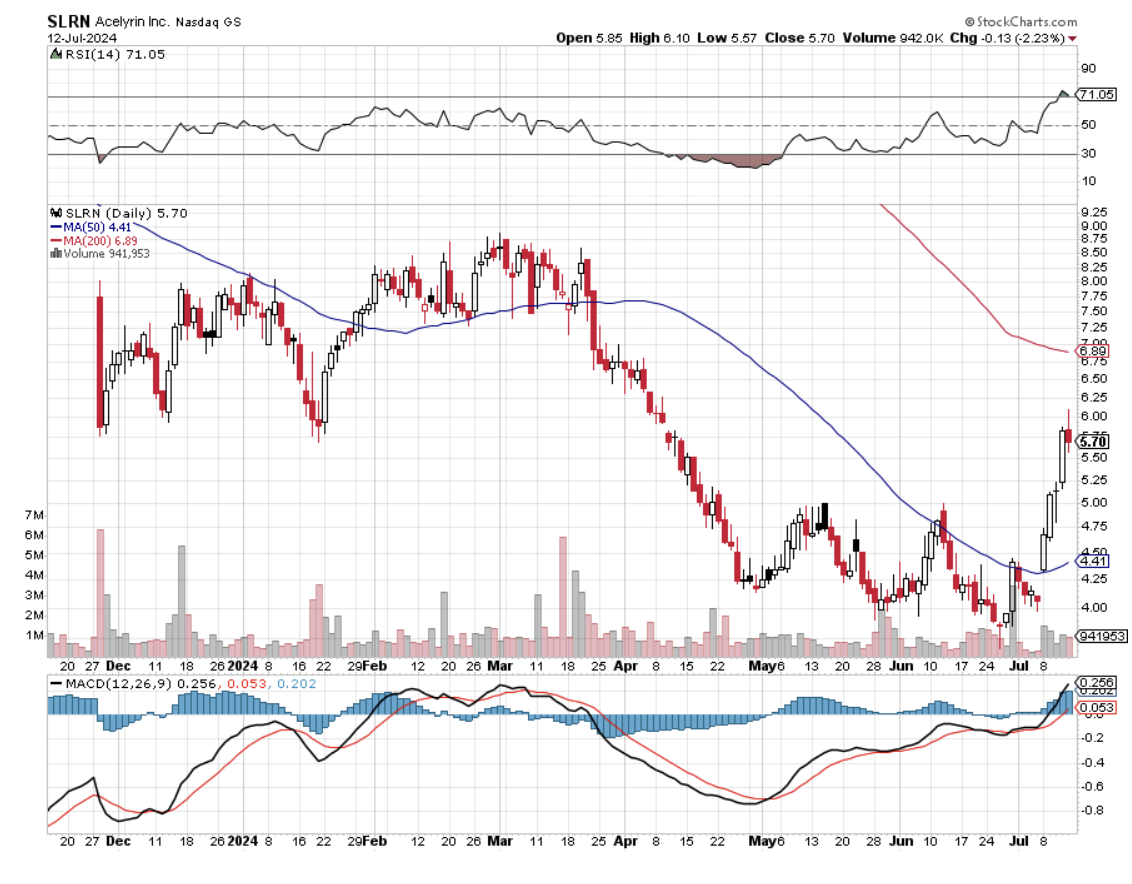1132x884 pixels.
Task: Click the SLRN ticker symbol in the title
Action: point(68,20)
